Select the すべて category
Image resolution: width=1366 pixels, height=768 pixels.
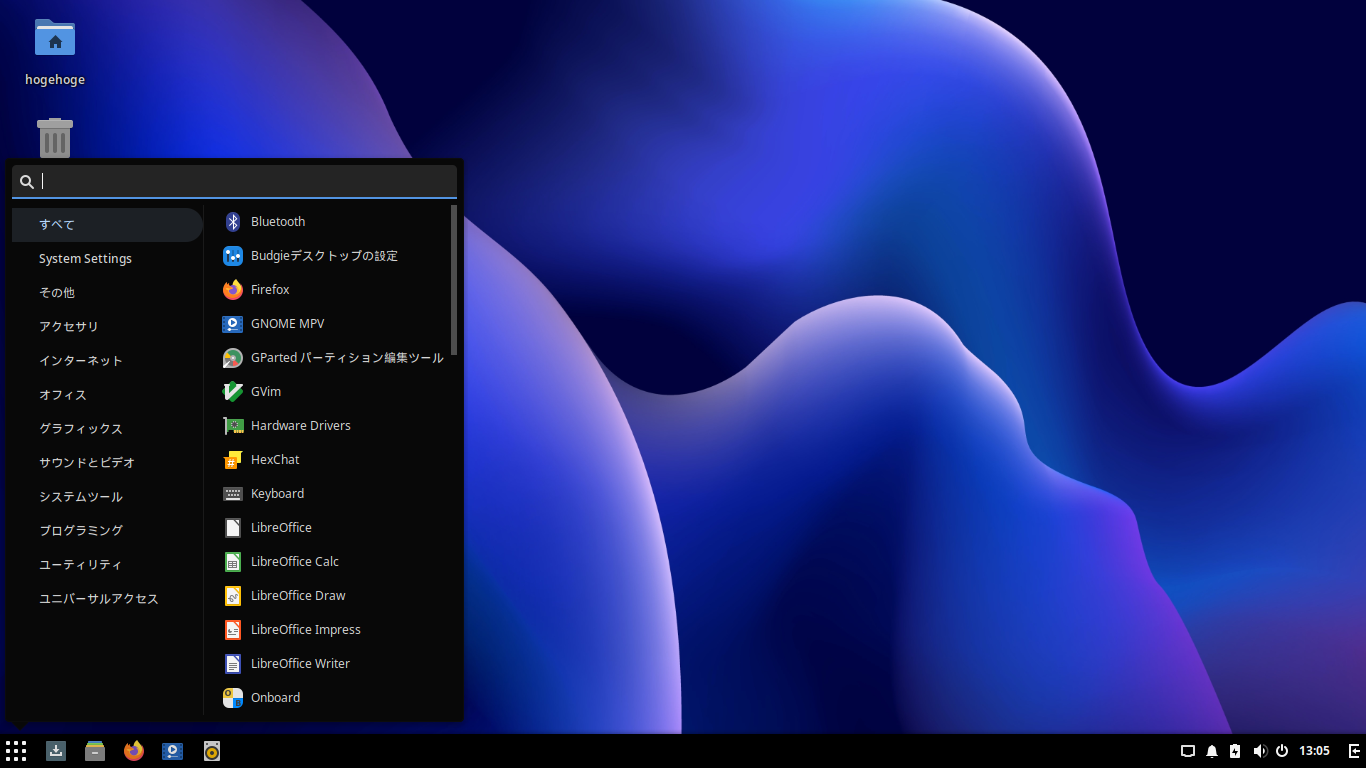tap(107, 225)
